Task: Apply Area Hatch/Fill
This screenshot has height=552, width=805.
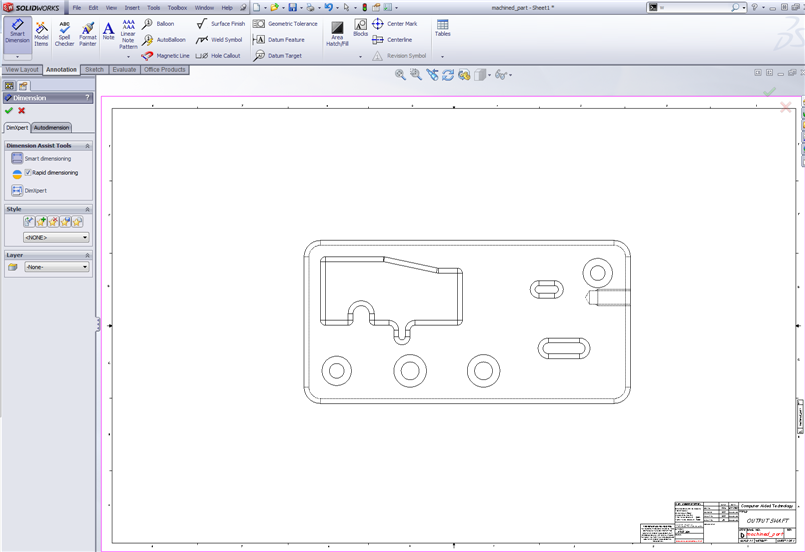Action: click(337, 34)
